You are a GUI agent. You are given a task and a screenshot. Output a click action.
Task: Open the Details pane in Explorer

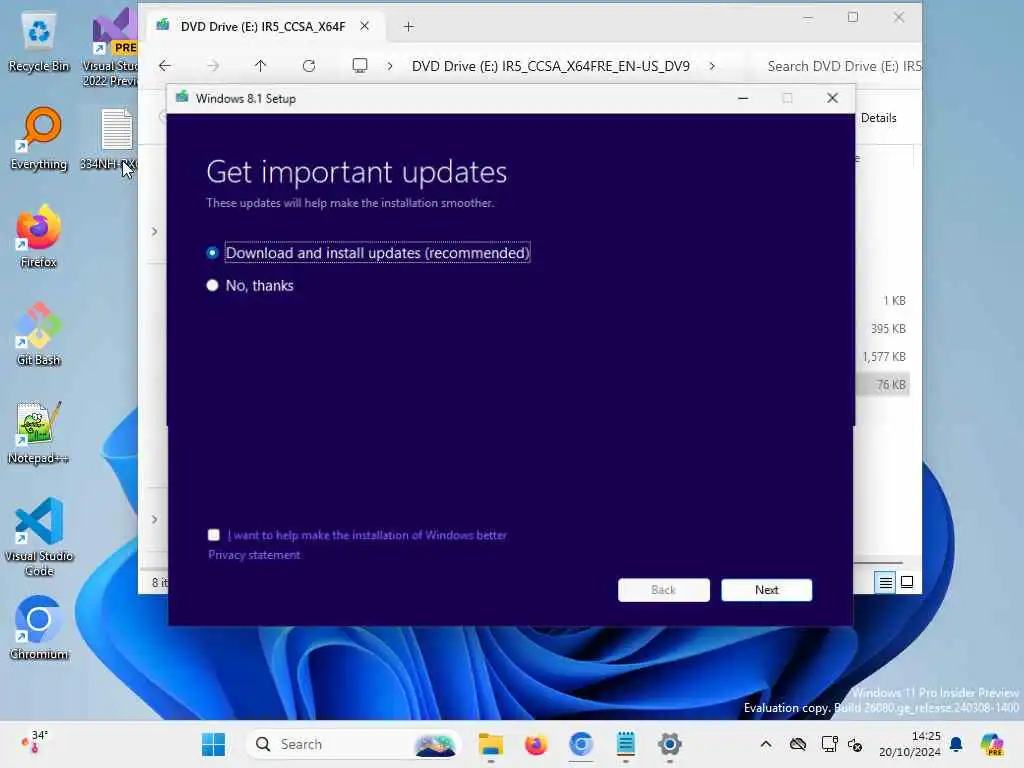[878, 118]
